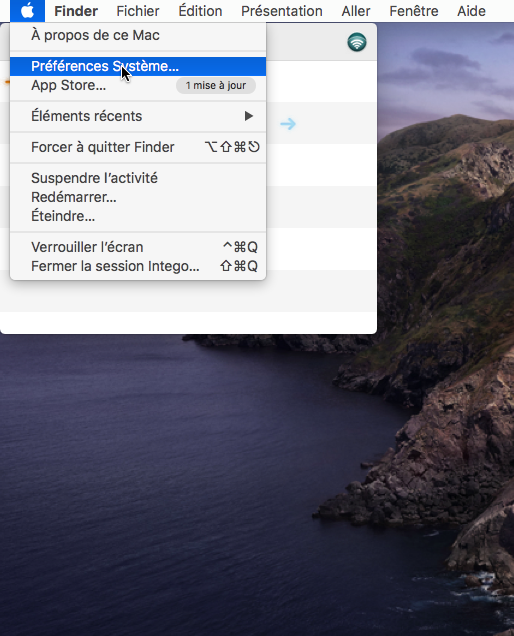Viewport: 514px width, 636px height.
Task: Select Redémarrer…
Action: (138, 197)
